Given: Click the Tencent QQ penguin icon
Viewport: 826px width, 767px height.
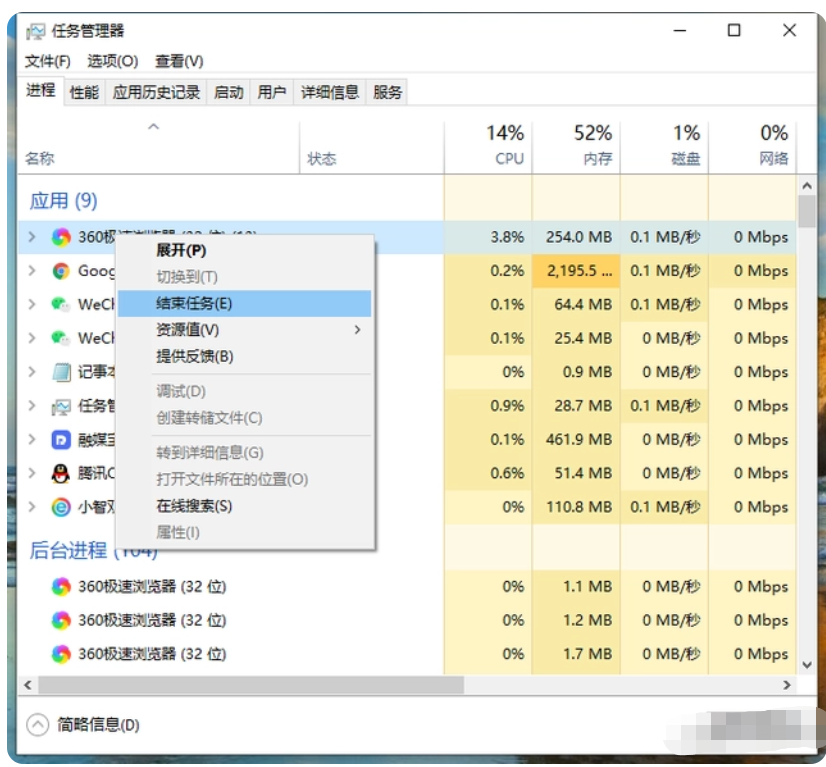Looking at the screenshot, I should tap(61, 473).
